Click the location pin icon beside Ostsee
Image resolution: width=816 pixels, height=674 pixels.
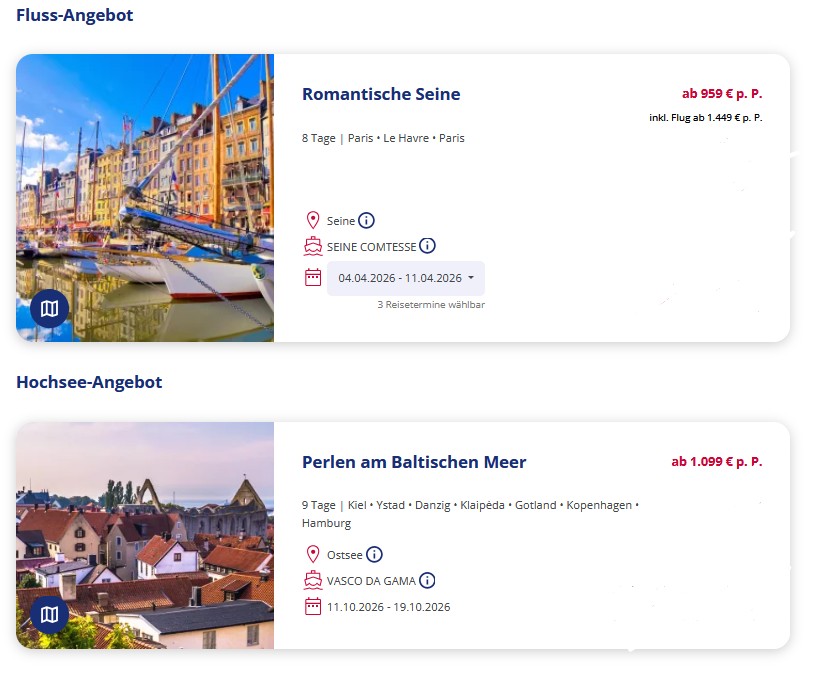pyautogui.click(x=313, y=554)
